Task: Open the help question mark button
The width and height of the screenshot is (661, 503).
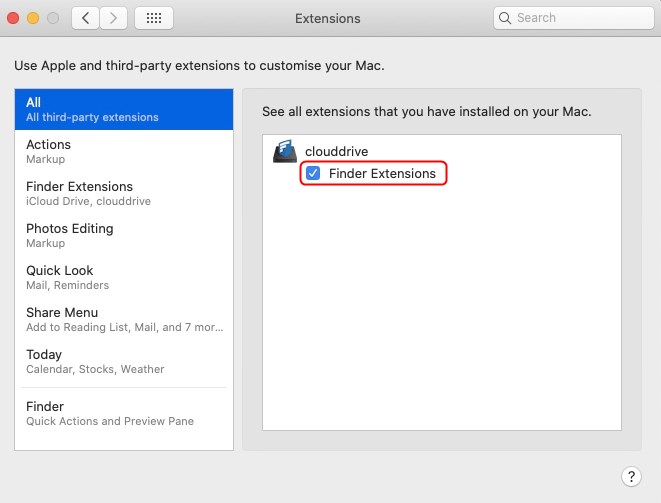Action: 631,476
